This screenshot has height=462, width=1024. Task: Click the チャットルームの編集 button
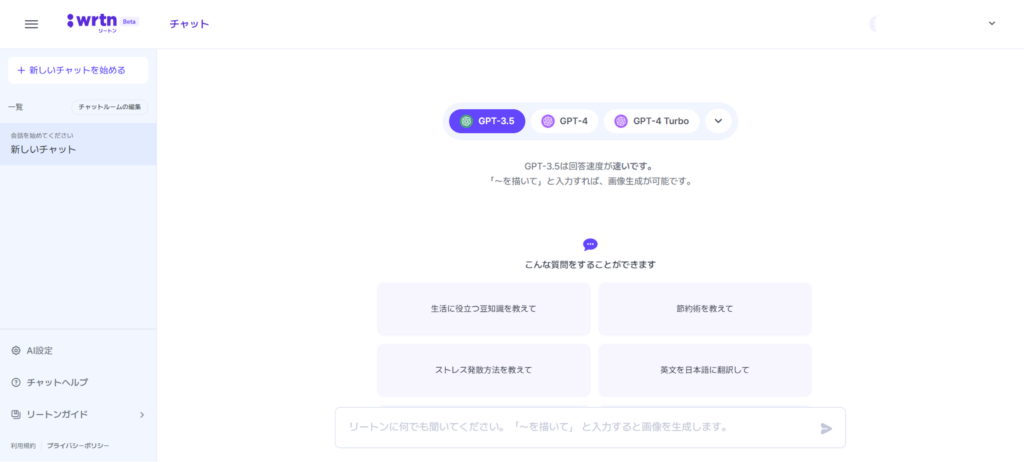pyautogui.click(x=110, y=107)
